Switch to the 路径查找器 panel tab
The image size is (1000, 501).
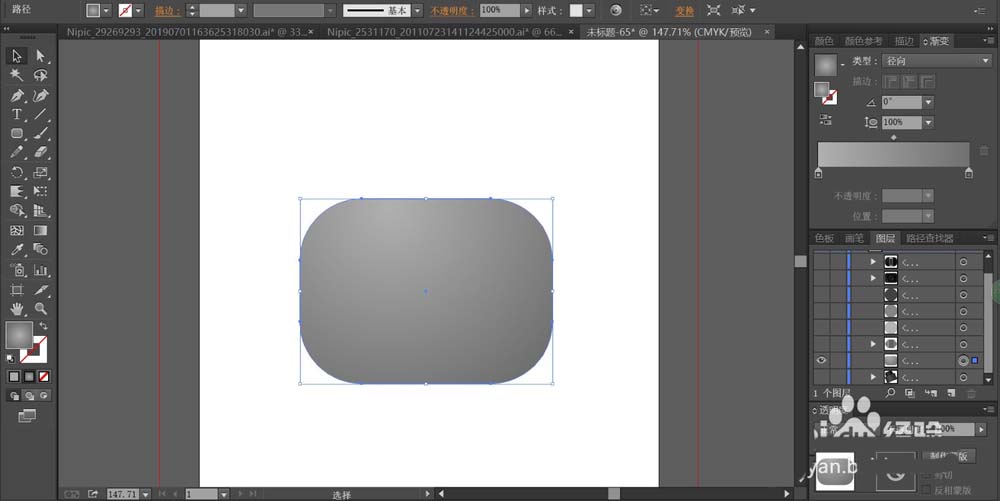(x=930, y=238)
